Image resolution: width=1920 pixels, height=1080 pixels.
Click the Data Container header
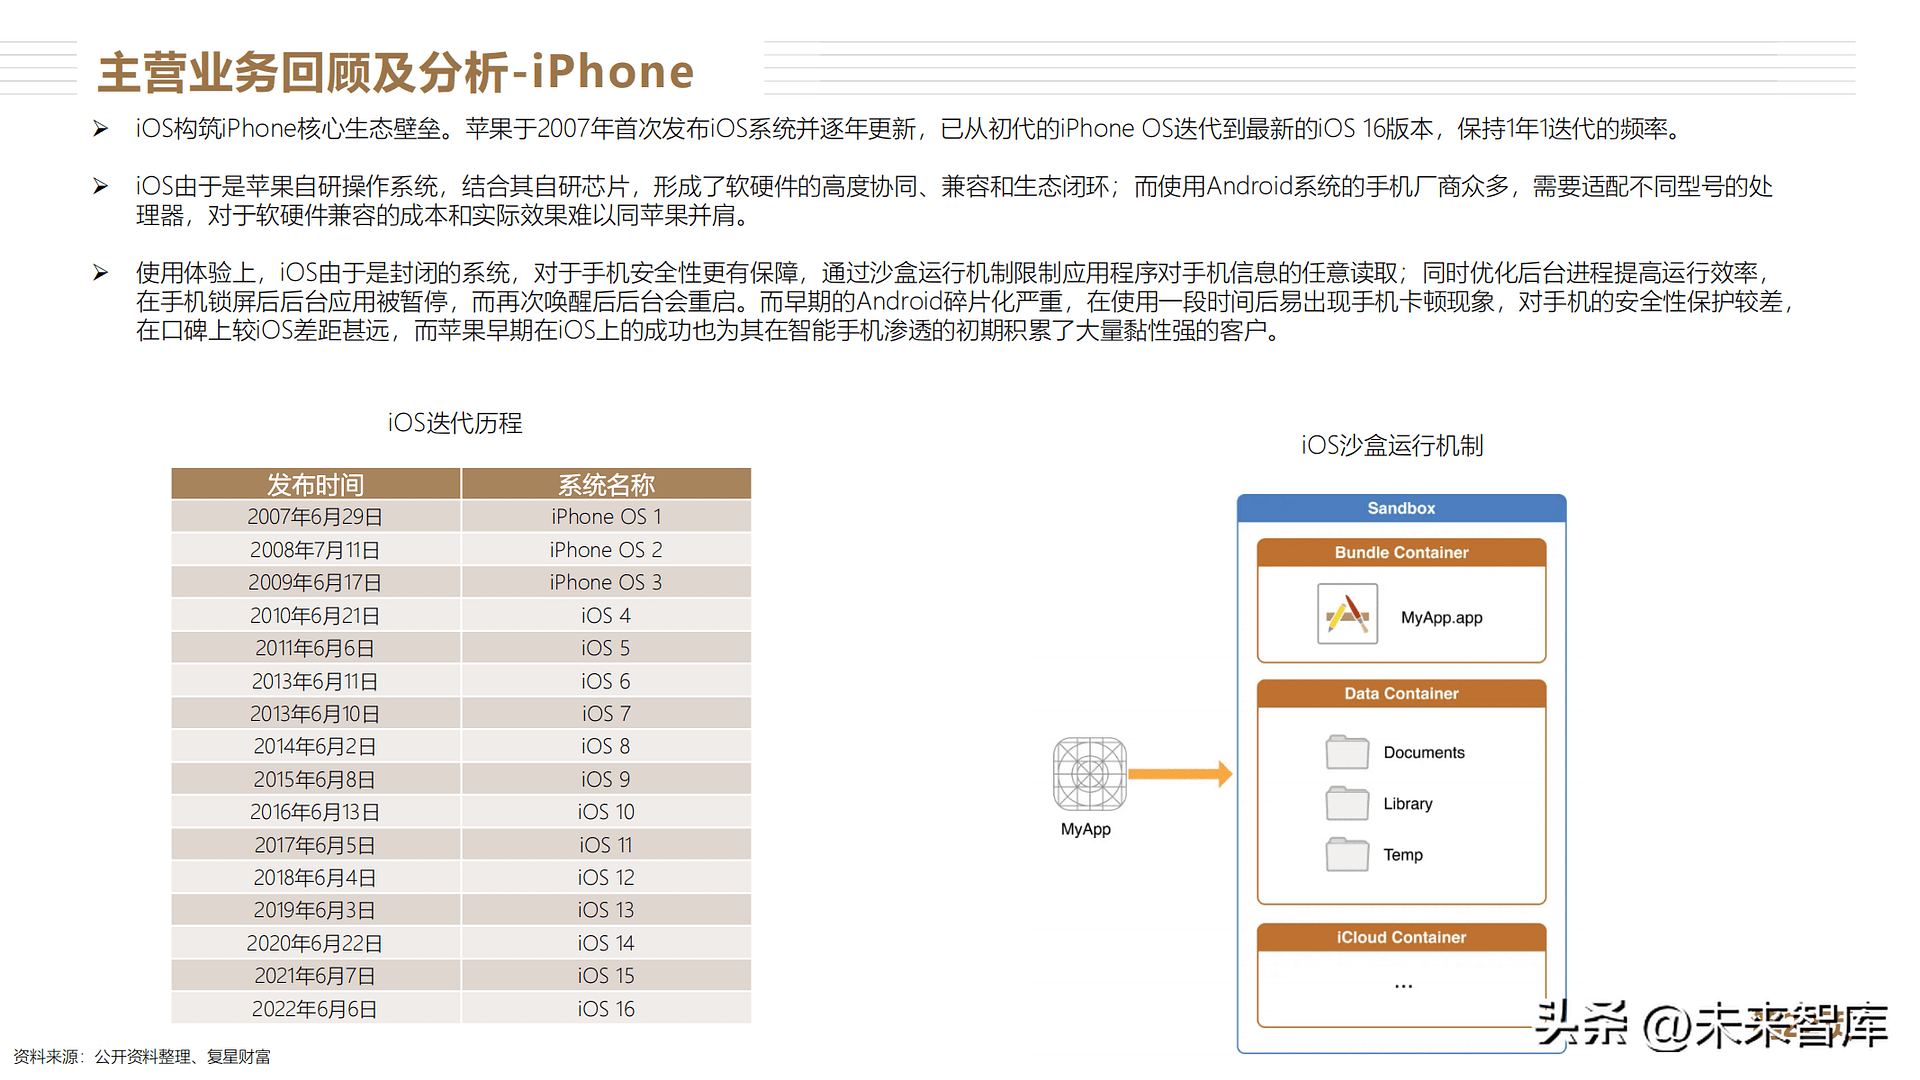point(1401,693)
